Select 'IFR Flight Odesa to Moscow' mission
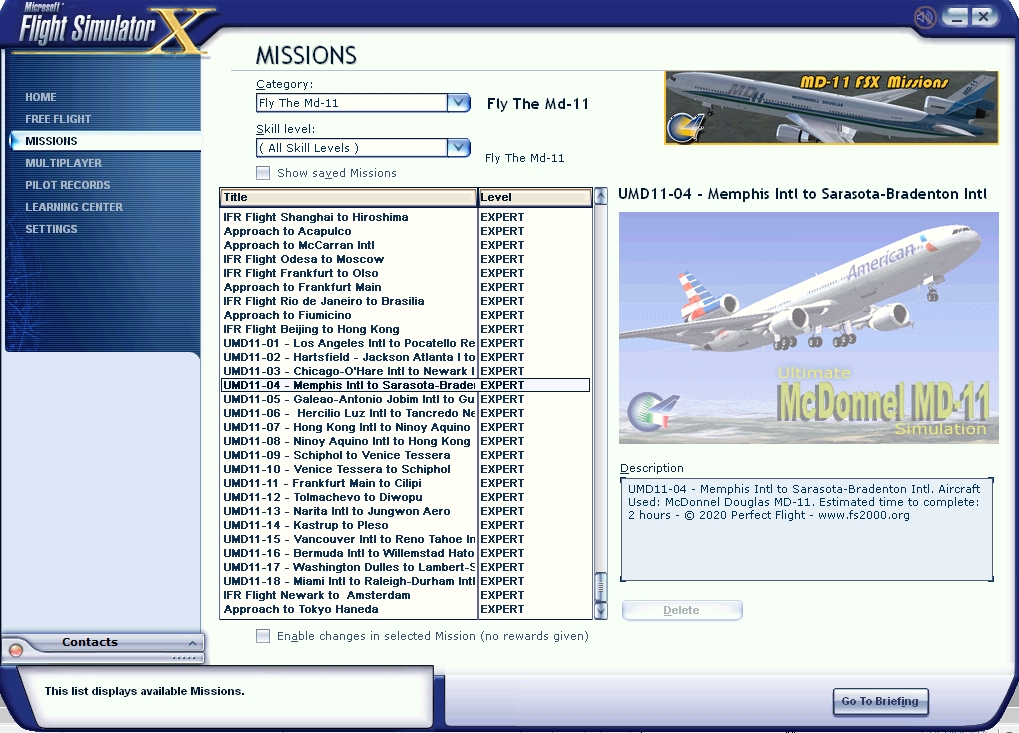The height and width of the screenshot is (733, 1019). point(406,259)
